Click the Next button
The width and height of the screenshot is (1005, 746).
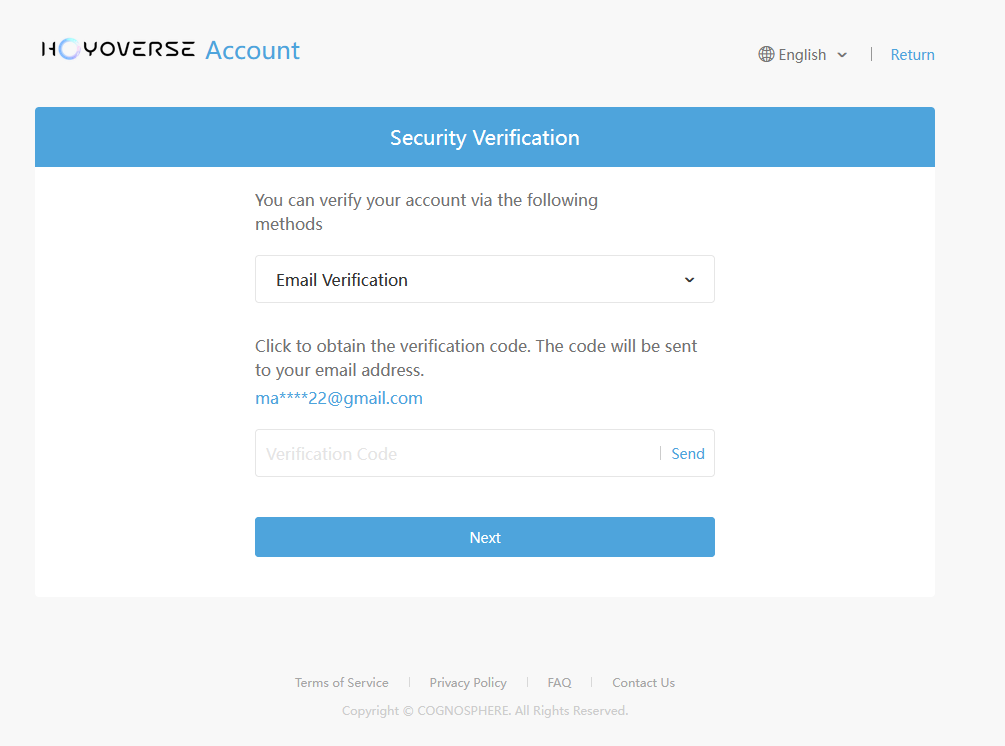tap(484, 537)
